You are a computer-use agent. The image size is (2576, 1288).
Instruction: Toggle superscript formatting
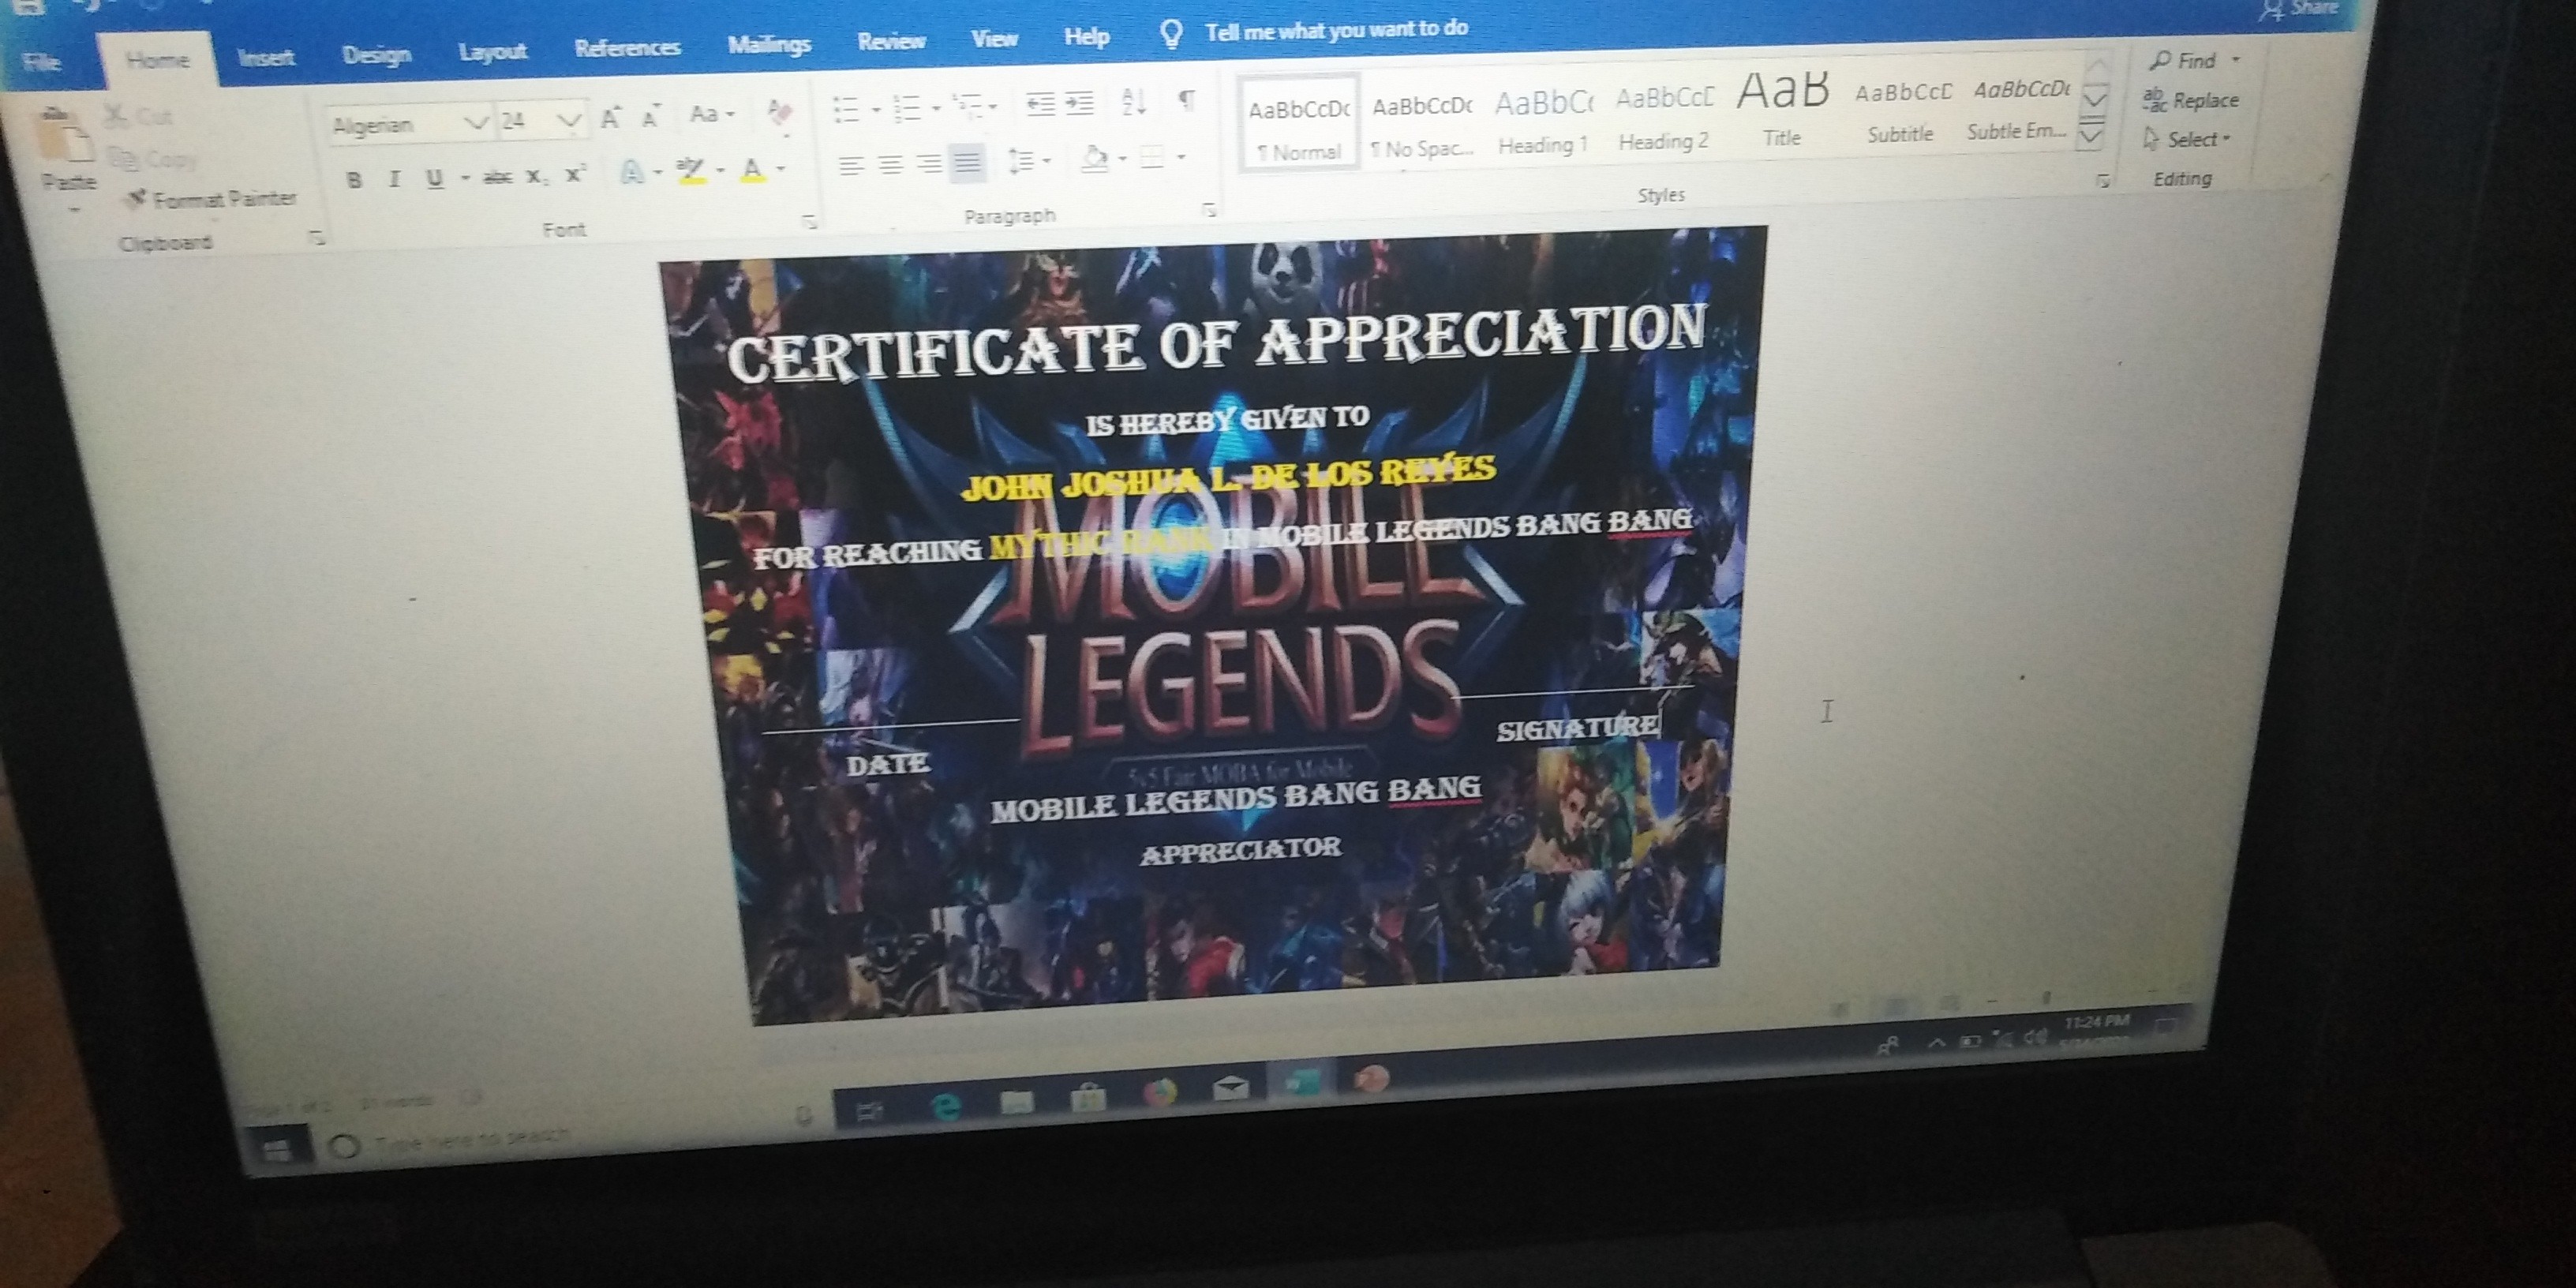pos(575,175)
